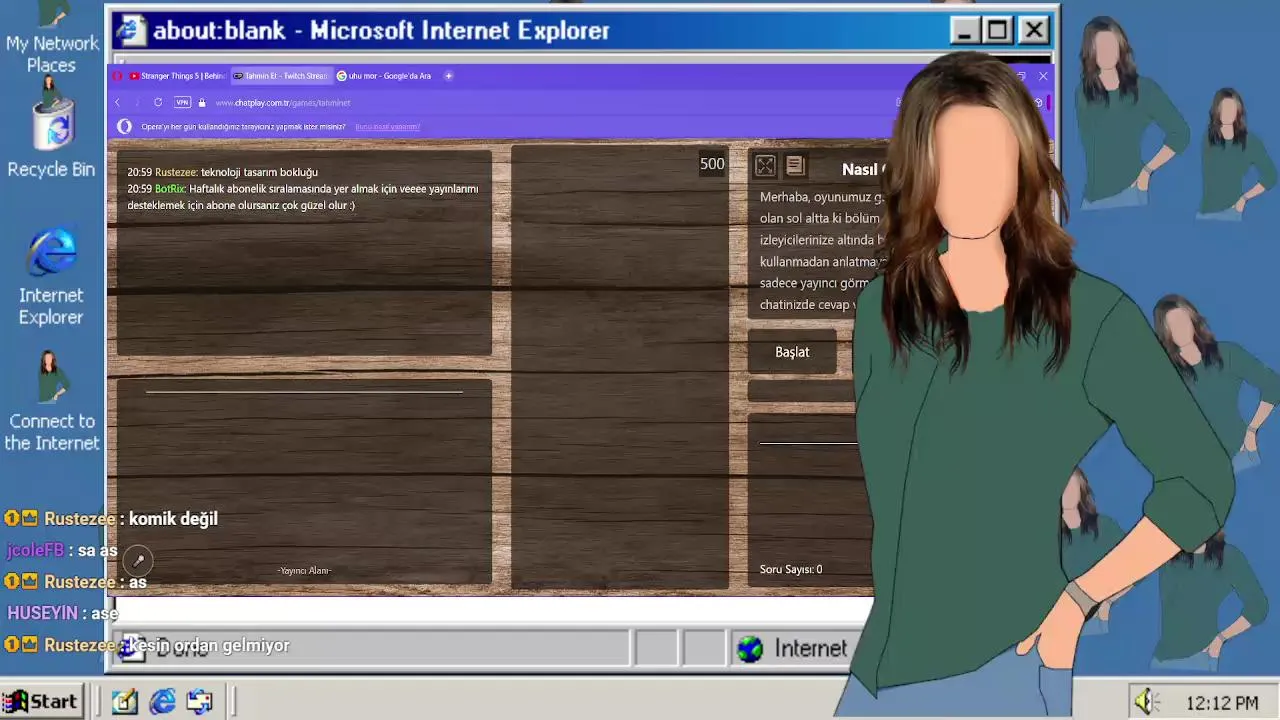The height and width of the screenshot is (720, 1280).
Task: Click the chatplay.com.tr address bar
Action: coord(283,103)
